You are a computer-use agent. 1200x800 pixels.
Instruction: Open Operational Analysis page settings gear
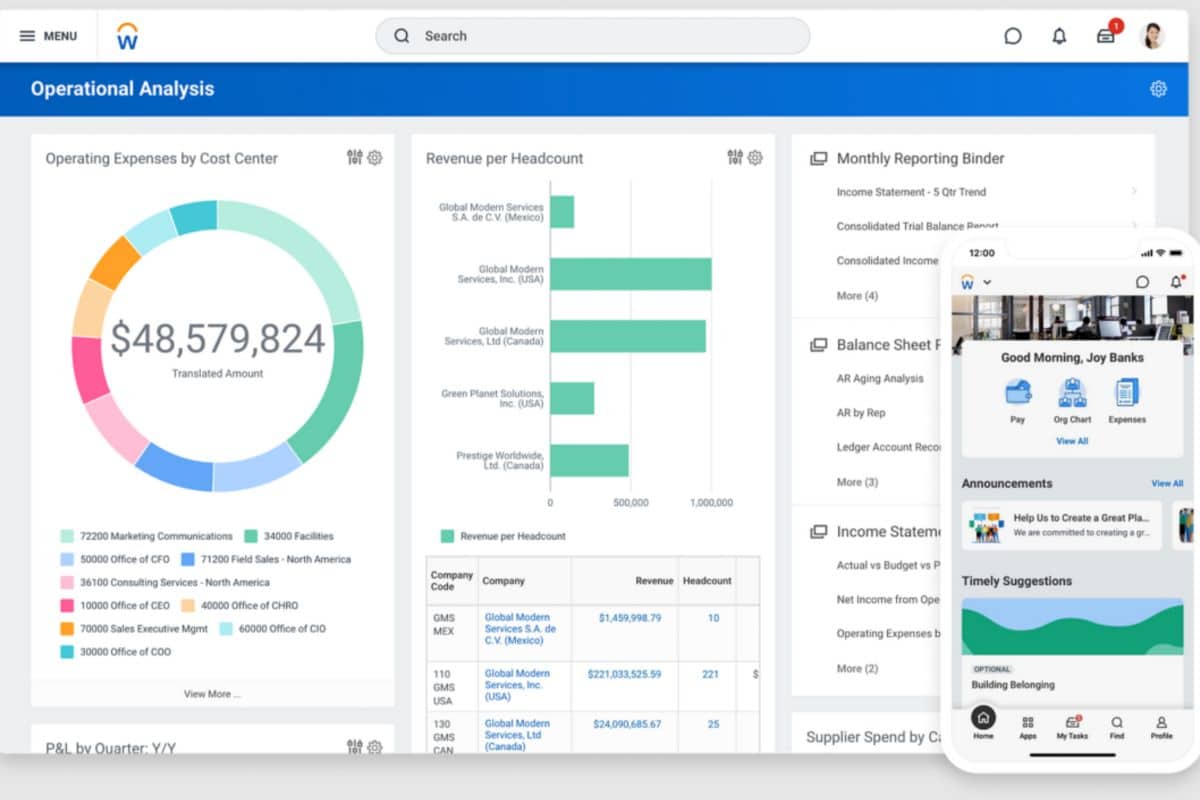click(x=1158, y=89)
